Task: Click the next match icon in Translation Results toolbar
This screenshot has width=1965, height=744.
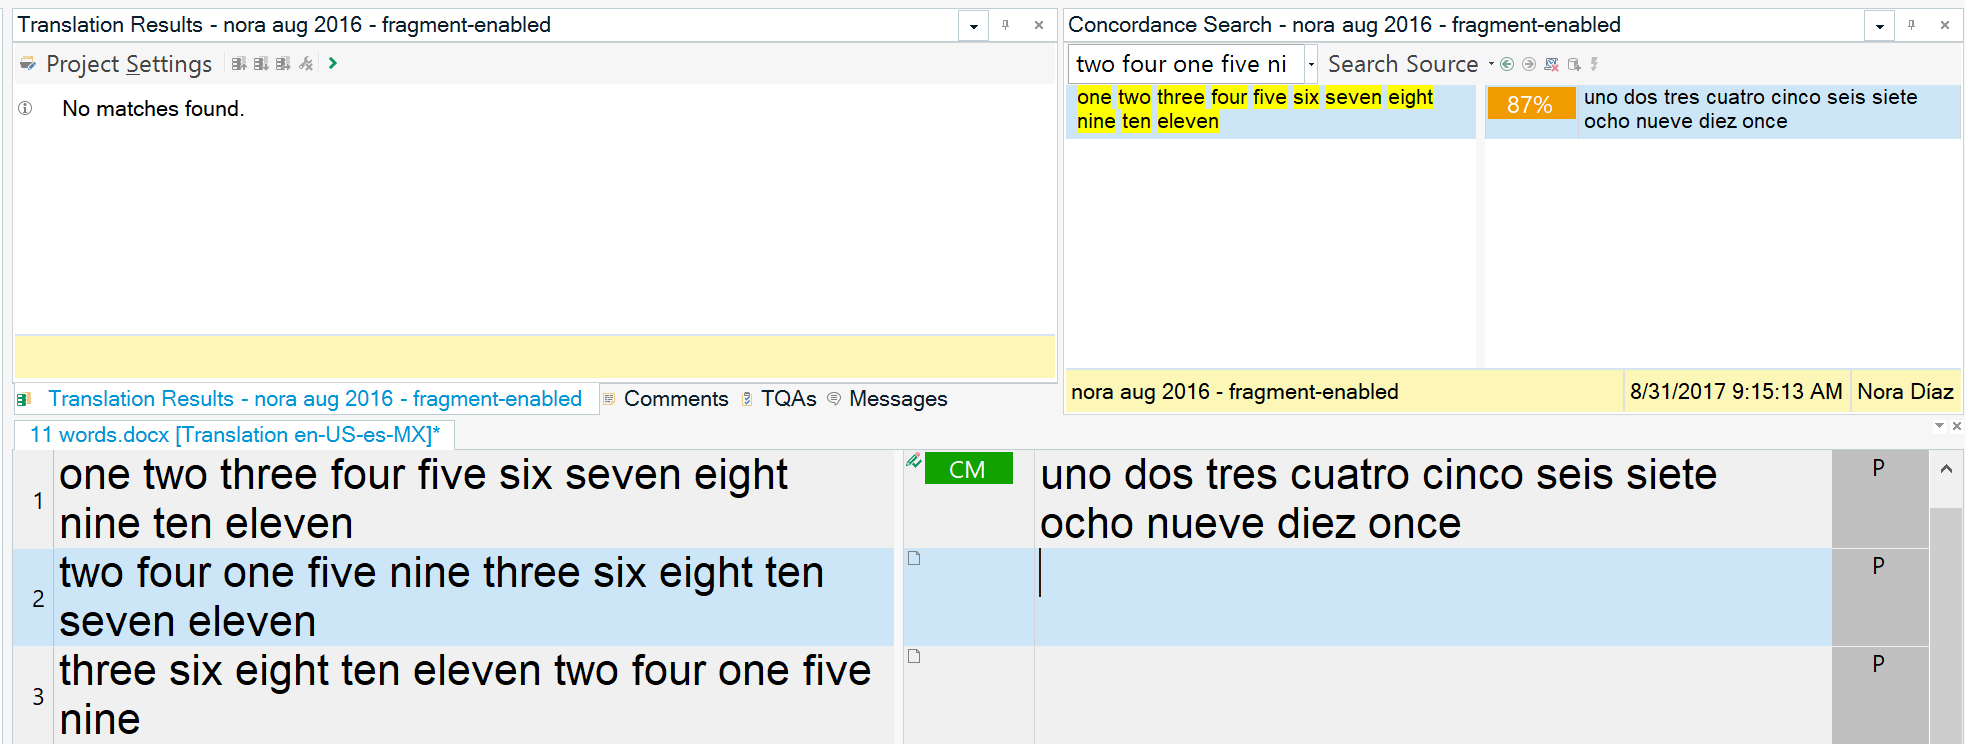Action: point(261,64)
